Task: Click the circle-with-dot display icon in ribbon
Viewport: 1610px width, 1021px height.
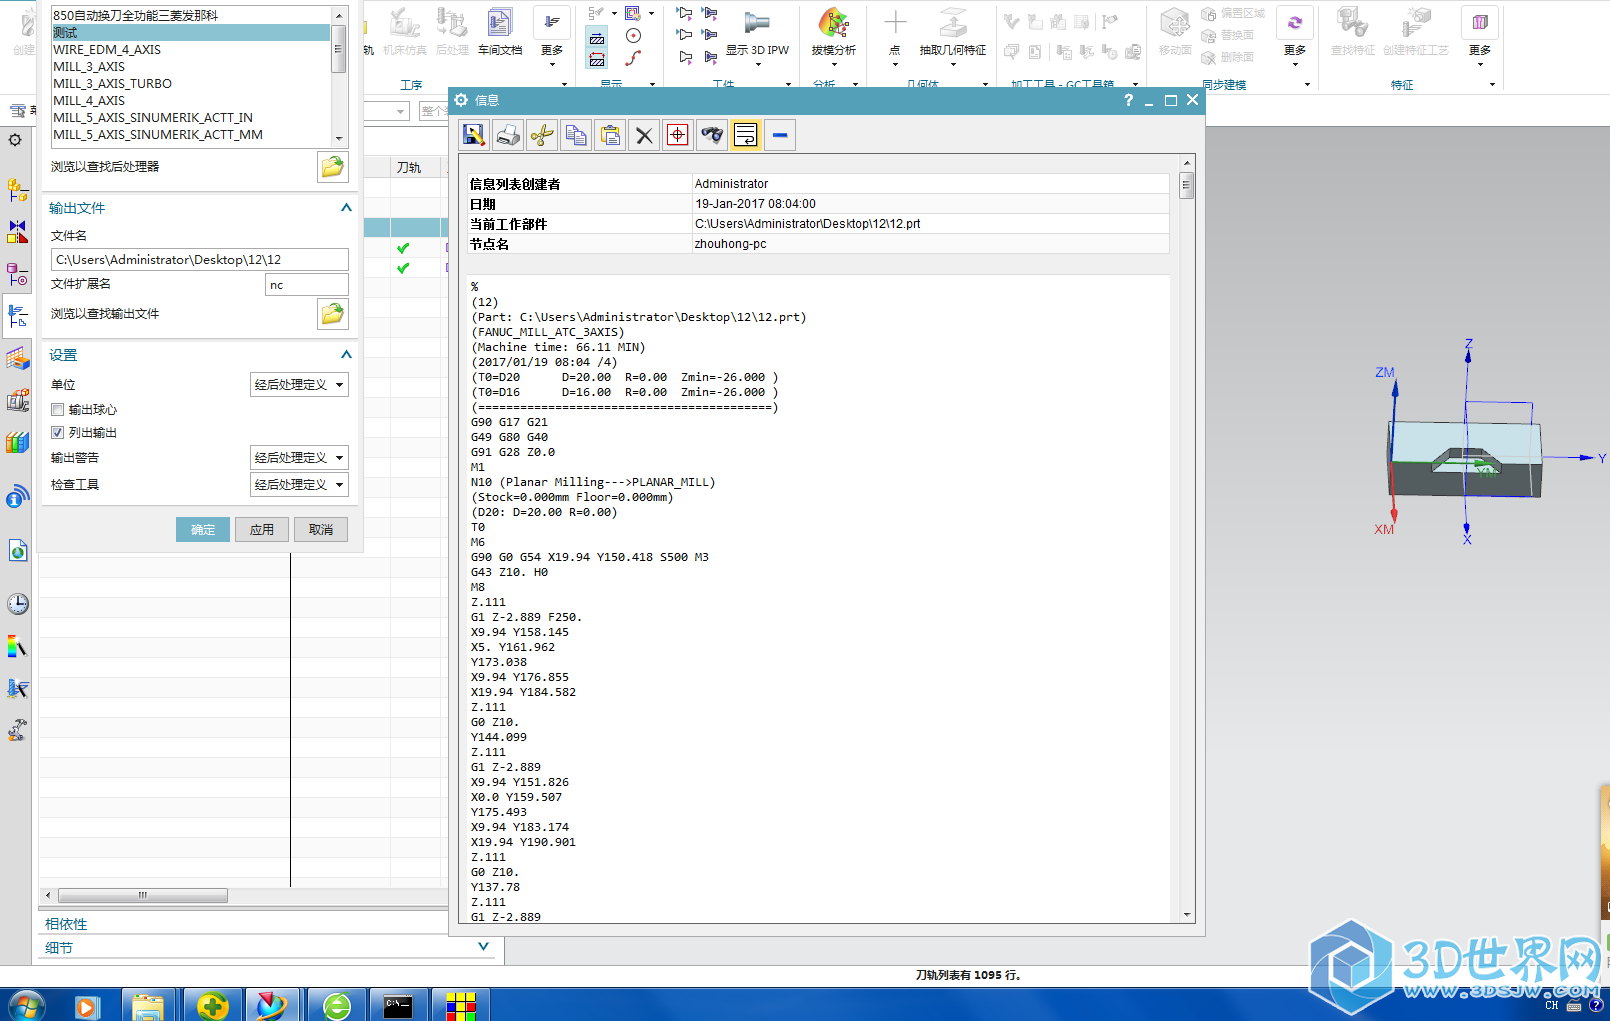Action: pos(633,36)
